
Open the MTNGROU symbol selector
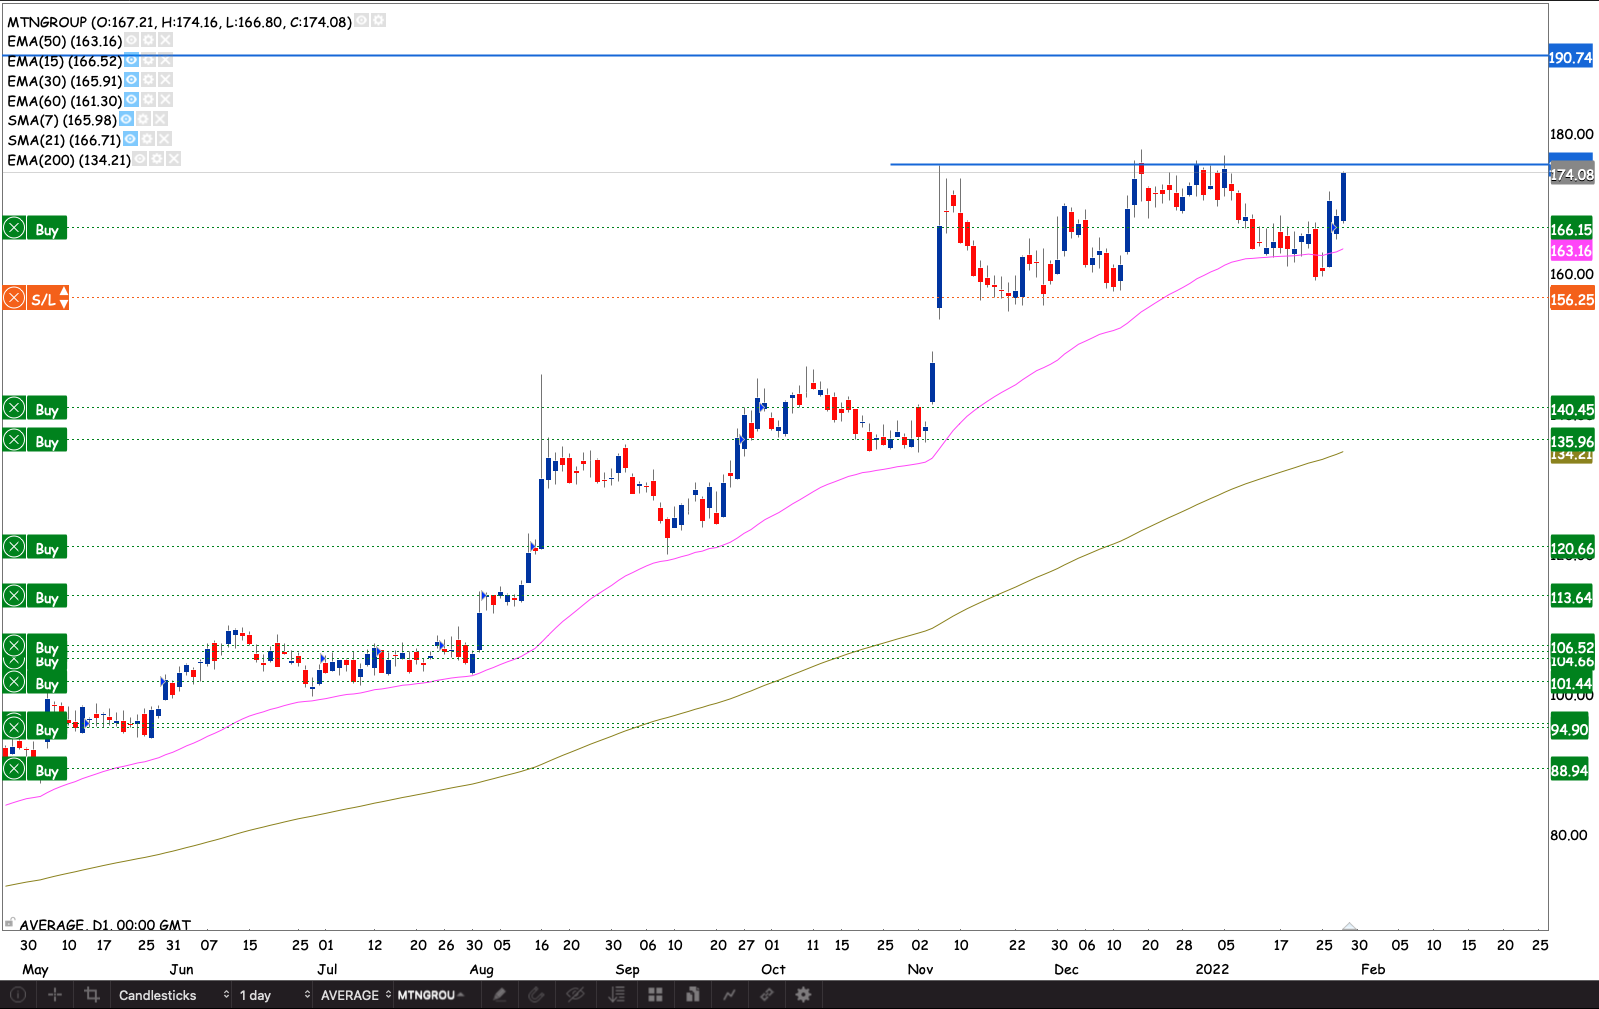[430, 994]
